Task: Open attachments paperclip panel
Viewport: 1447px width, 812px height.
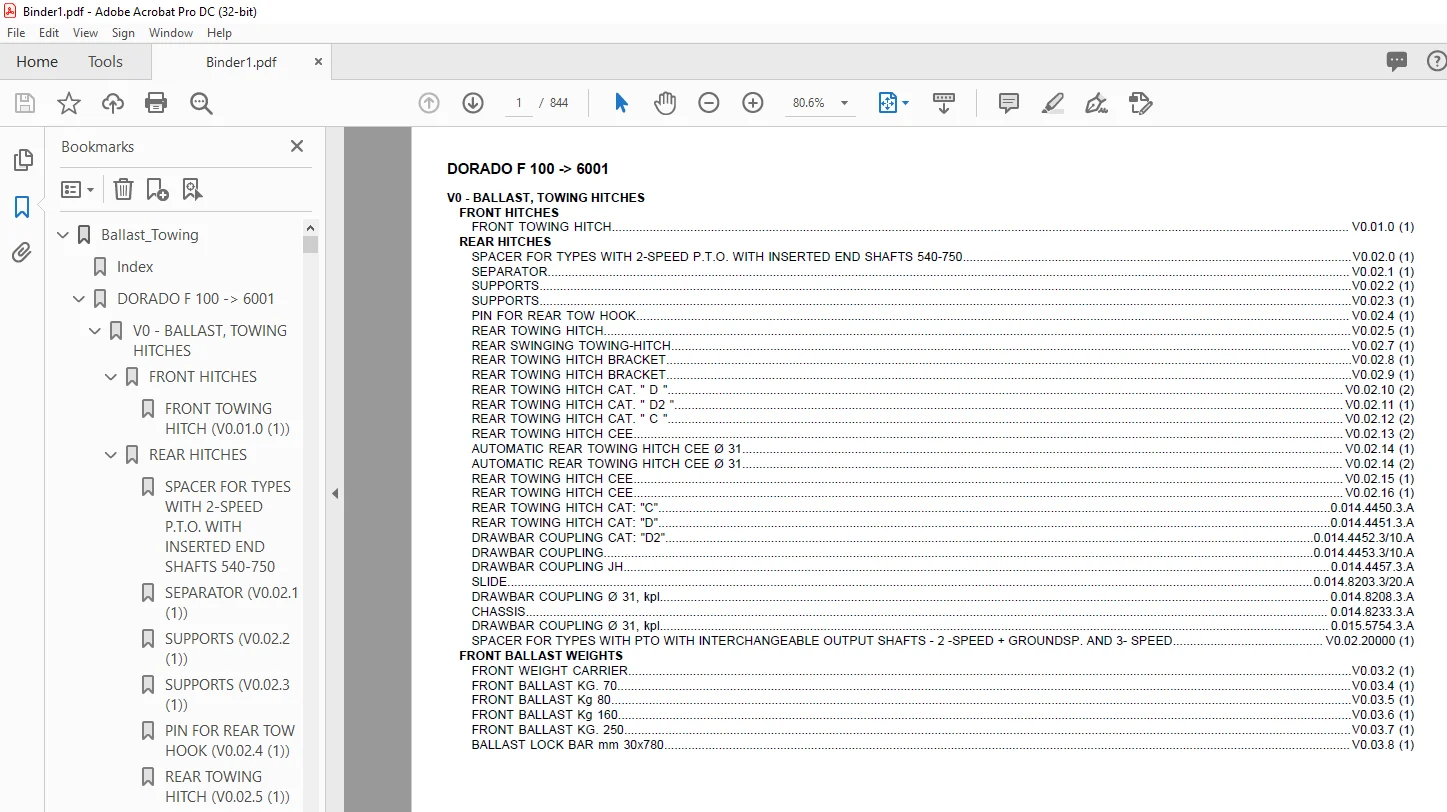Action: [22, 253]
